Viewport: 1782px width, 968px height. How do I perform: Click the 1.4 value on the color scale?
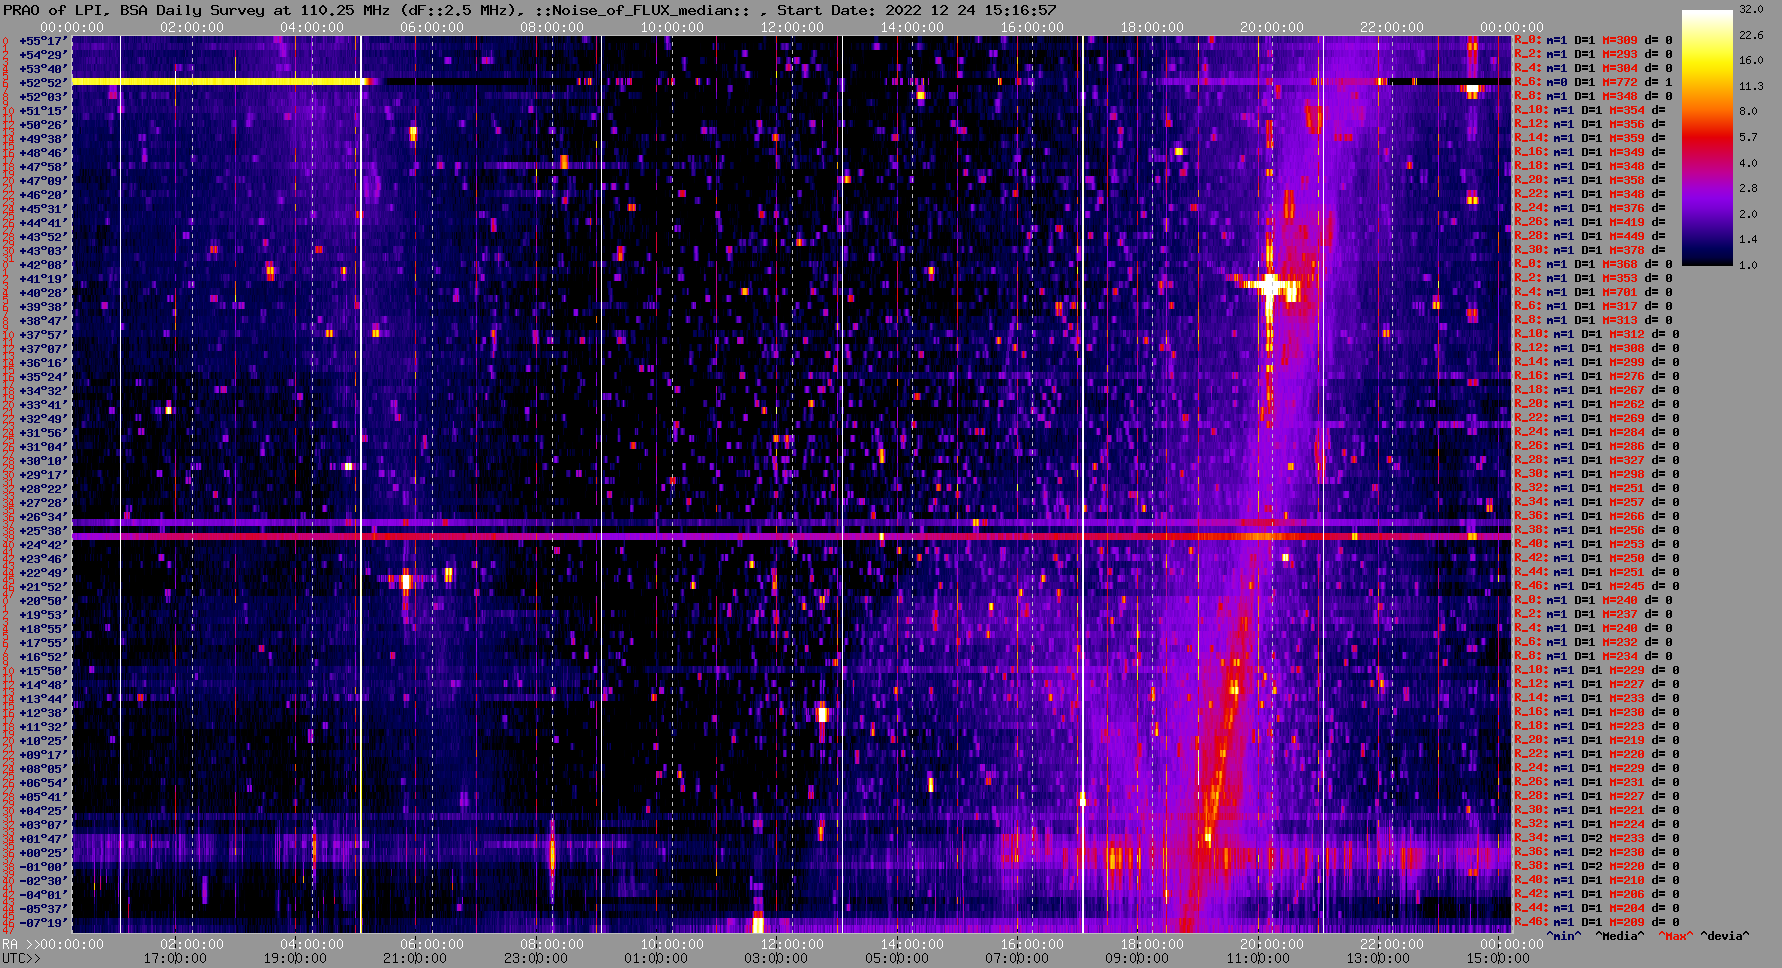click(x=1748, y=239)
